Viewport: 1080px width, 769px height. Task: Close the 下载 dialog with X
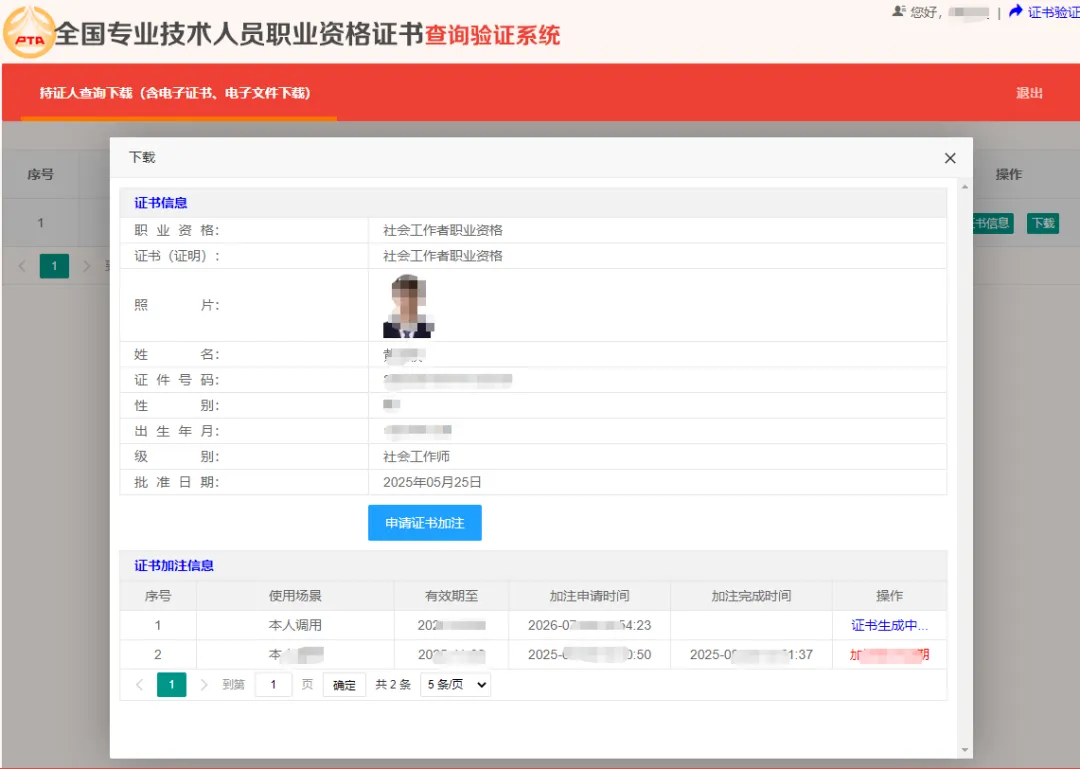(x=950, y=158)
